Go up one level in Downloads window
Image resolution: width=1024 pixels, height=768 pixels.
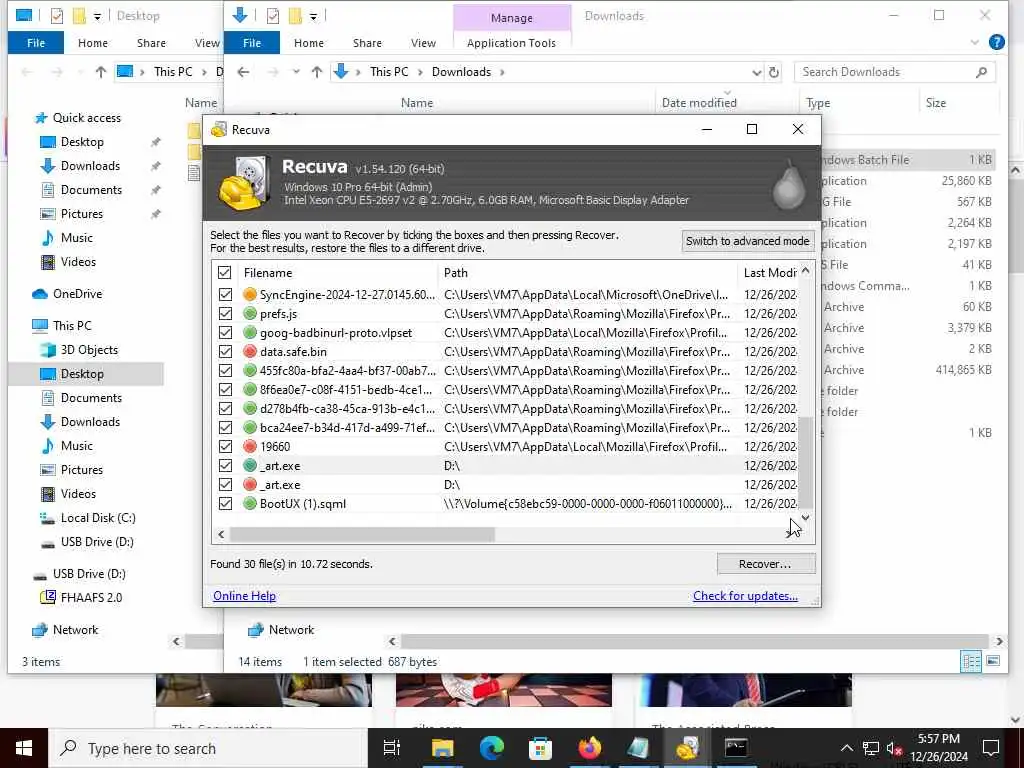[x=317, y=72]
